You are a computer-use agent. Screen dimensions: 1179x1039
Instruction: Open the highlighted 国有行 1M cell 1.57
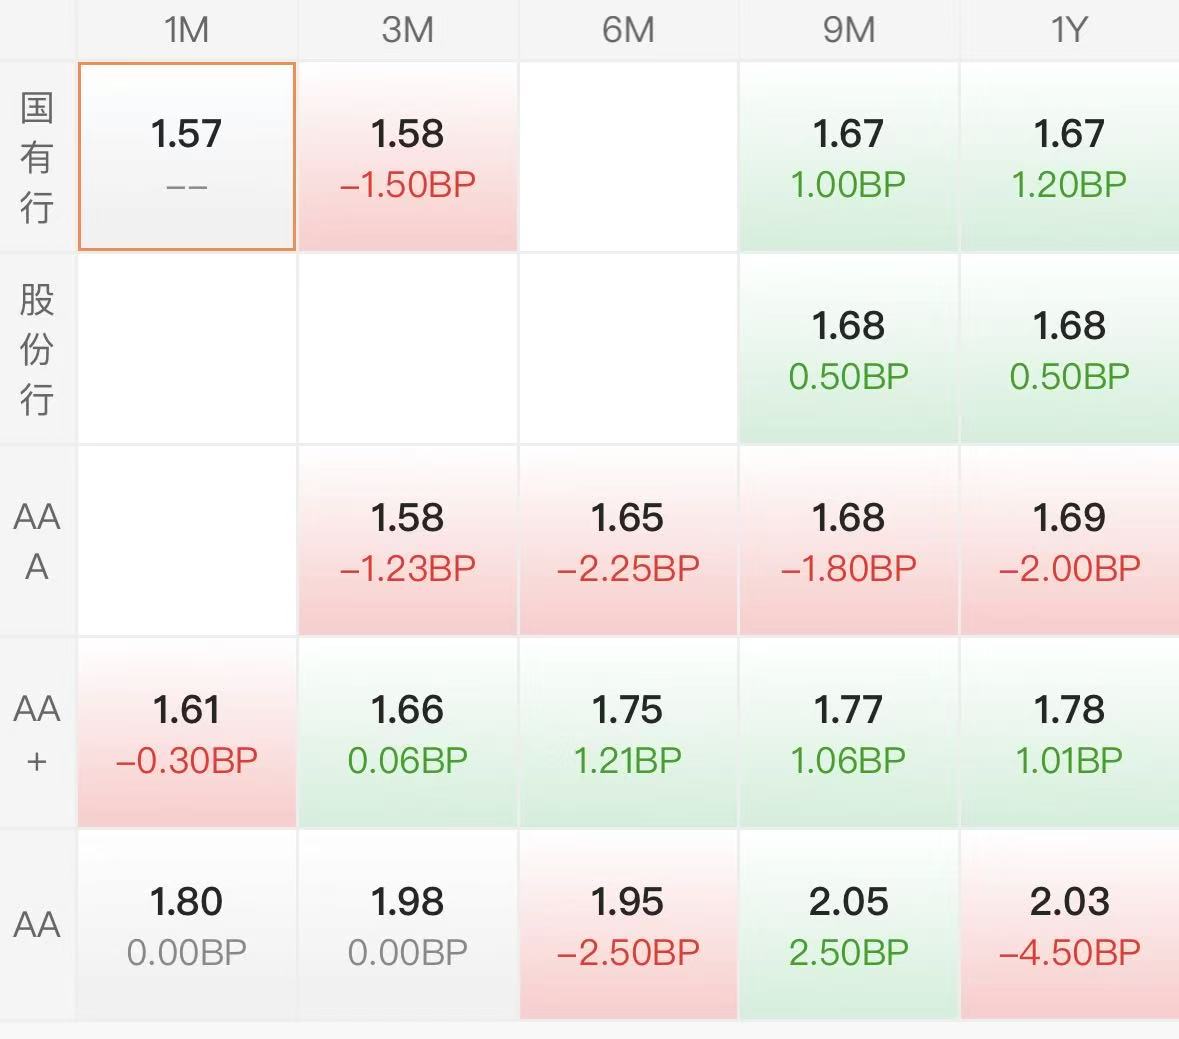187,157
